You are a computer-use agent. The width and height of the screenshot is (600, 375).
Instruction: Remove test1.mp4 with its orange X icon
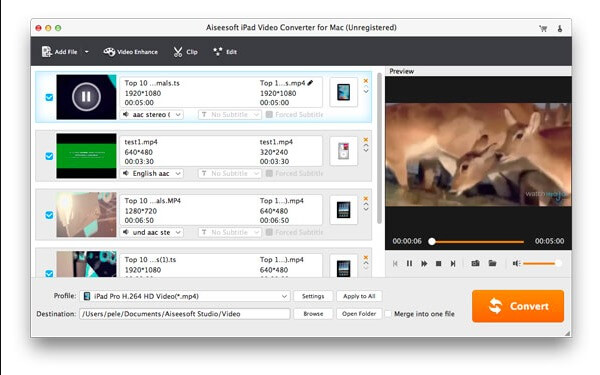(x=366, y=140)
